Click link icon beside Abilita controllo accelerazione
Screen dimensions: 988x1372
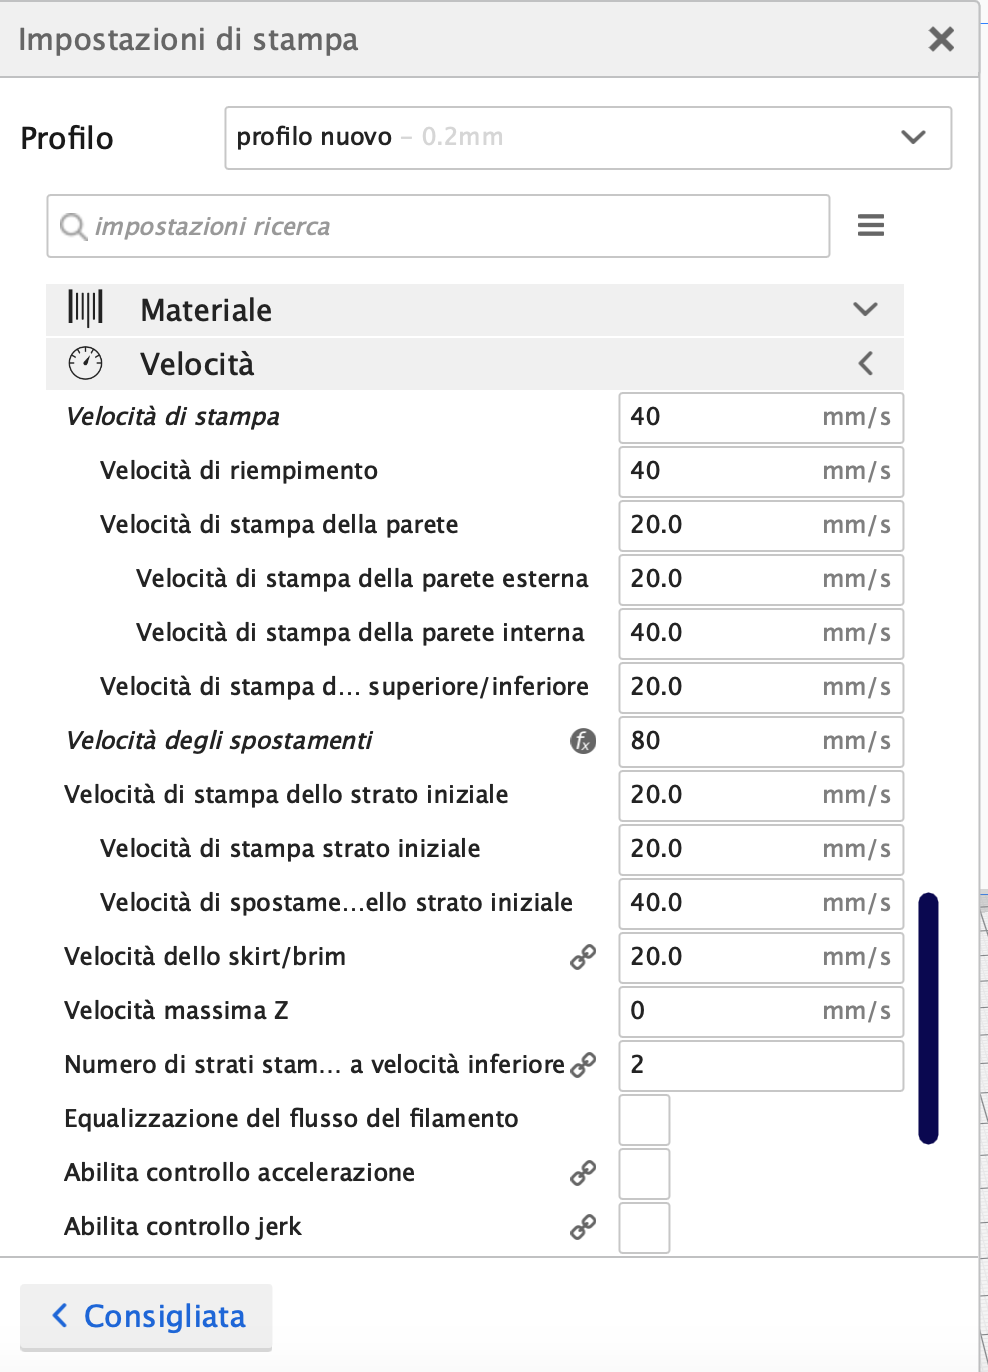click(583, 1173)
